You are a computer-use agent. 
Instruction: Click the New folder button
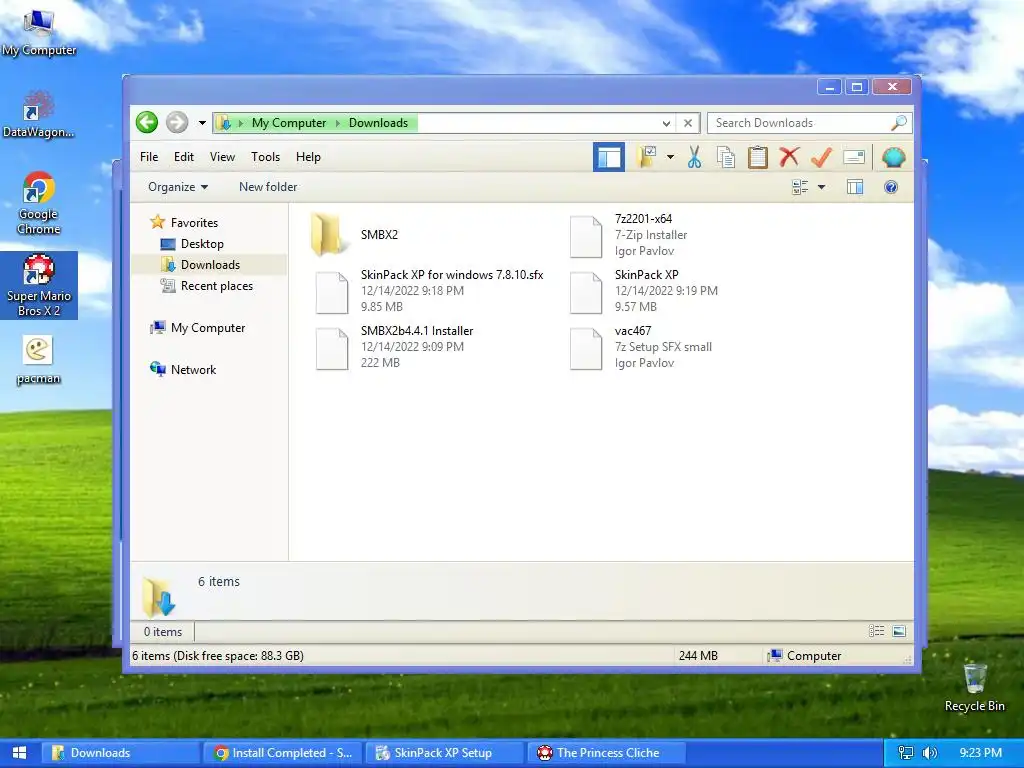click(268, 187)
